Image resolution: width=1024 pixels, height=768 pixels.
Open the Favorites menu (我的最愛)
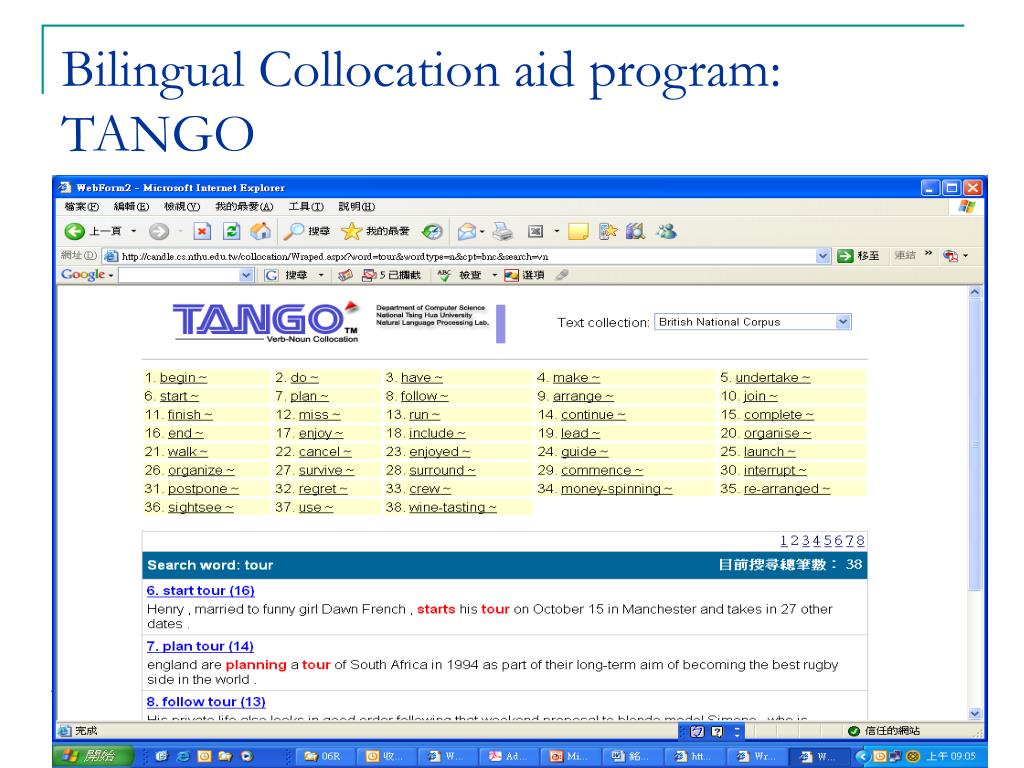tap(244, 206)
